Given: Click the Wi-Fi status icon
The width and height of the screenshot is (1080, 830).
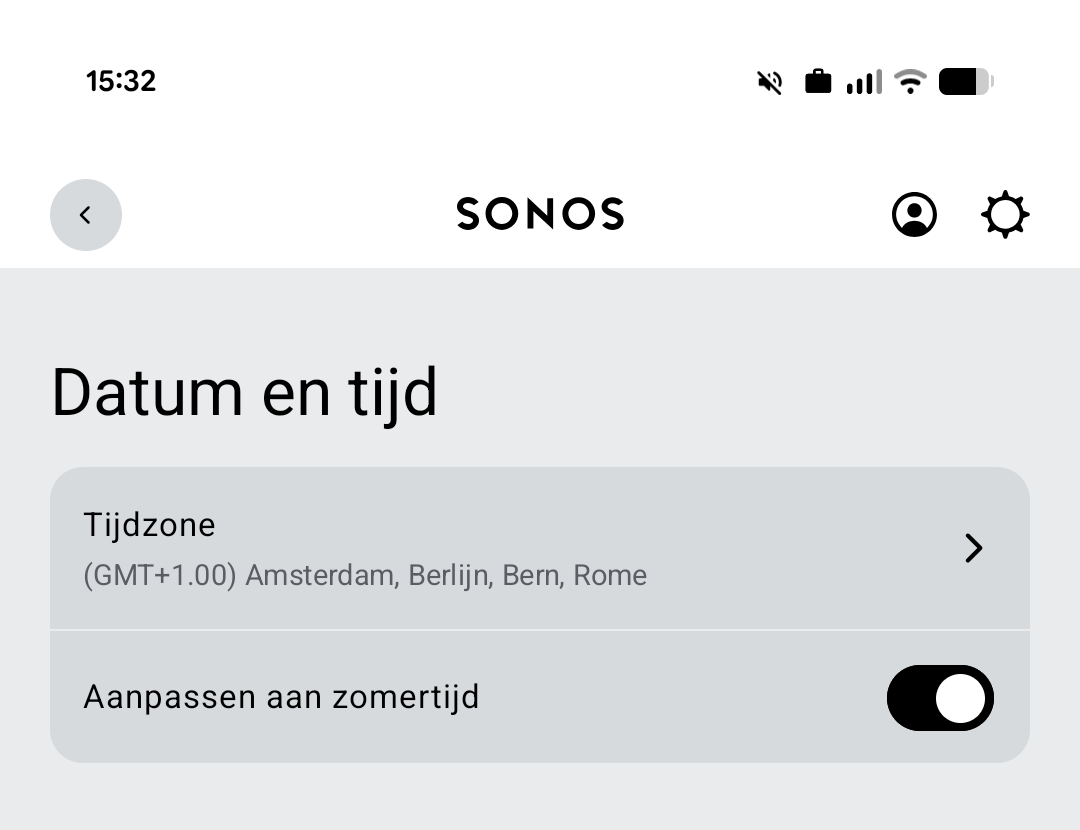Looking at the screenshot, I should (909, 81).
